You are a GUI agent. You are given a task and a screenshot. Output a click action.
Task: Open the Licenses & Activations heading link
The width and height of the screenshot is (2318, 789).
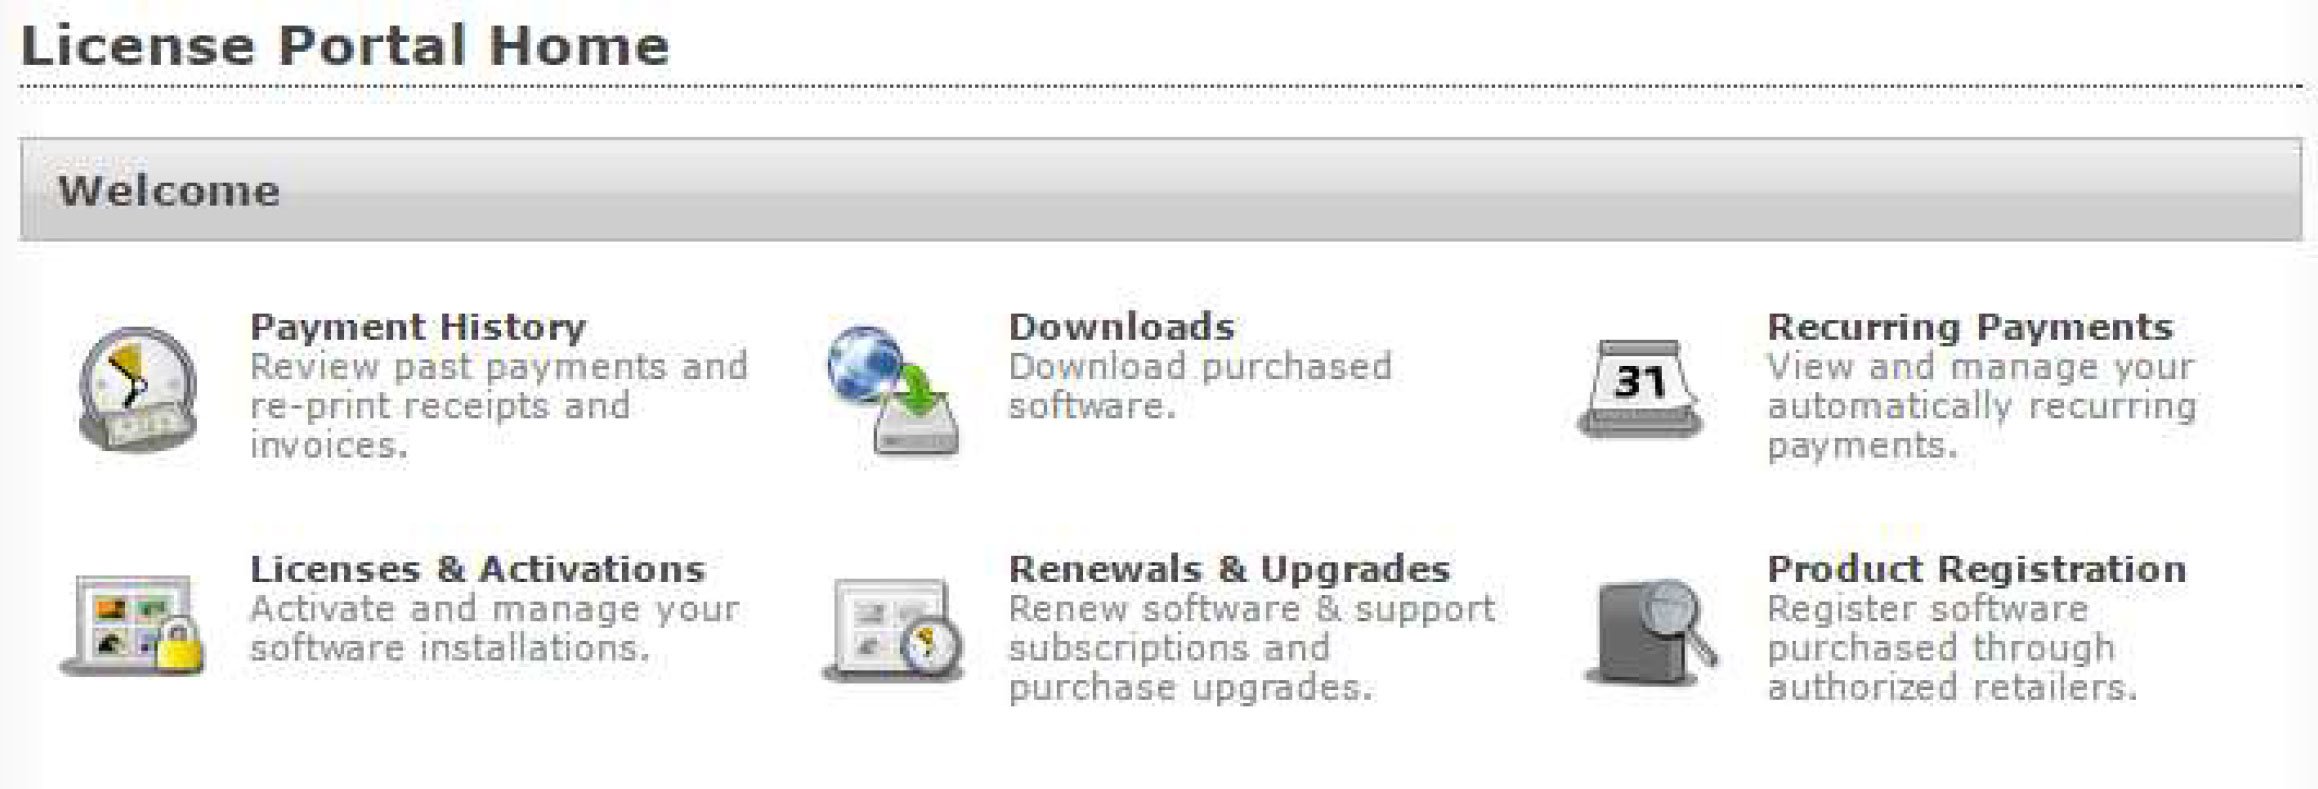point(478,569)
